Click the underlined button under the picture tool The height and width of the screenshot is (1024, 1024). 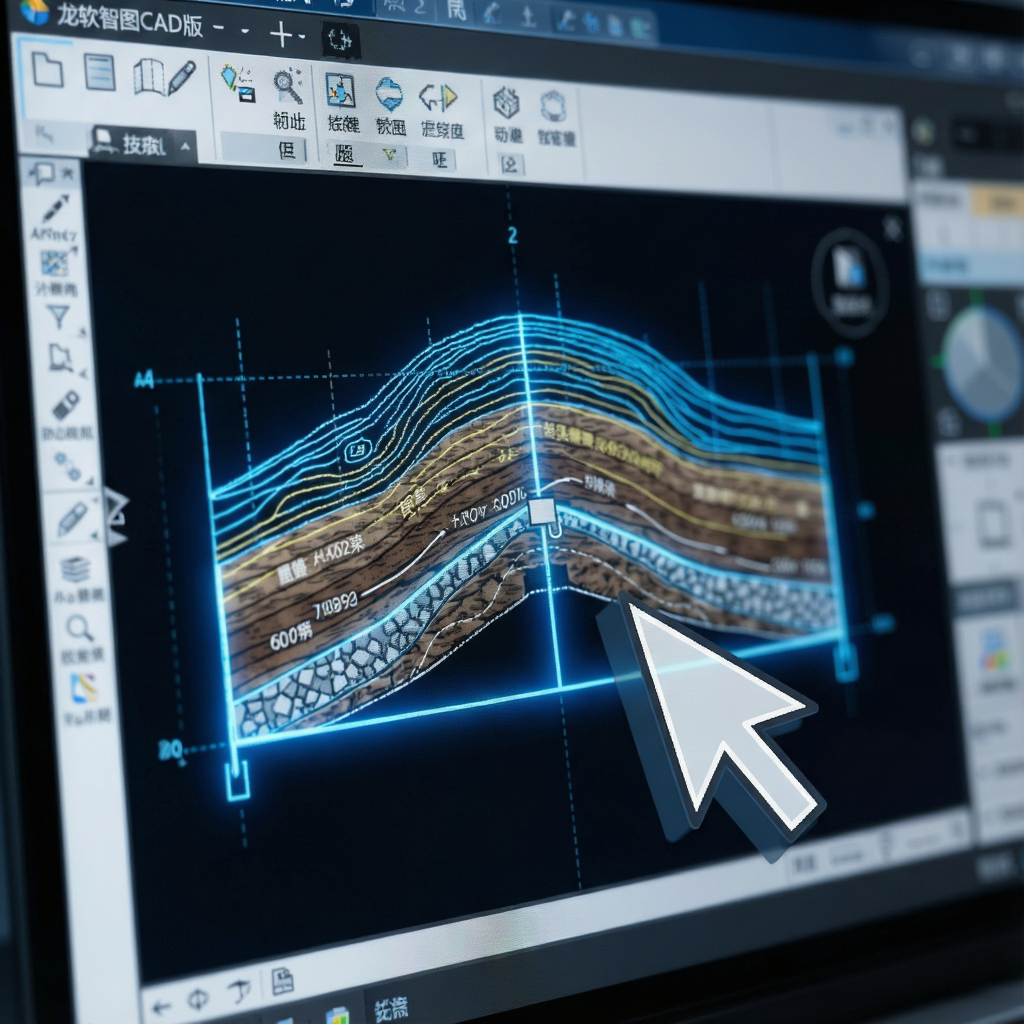(x=345, y=154)
